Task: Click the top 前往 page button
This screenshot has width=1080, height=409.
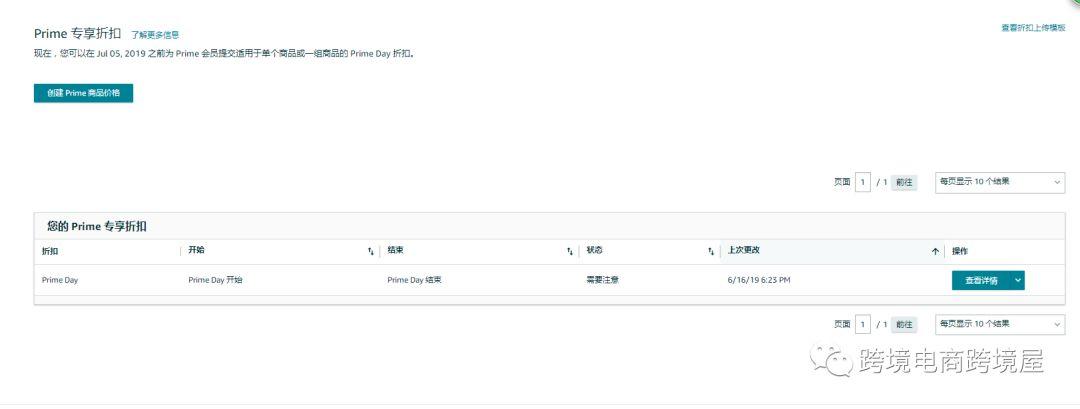Action: coord(904,182)
